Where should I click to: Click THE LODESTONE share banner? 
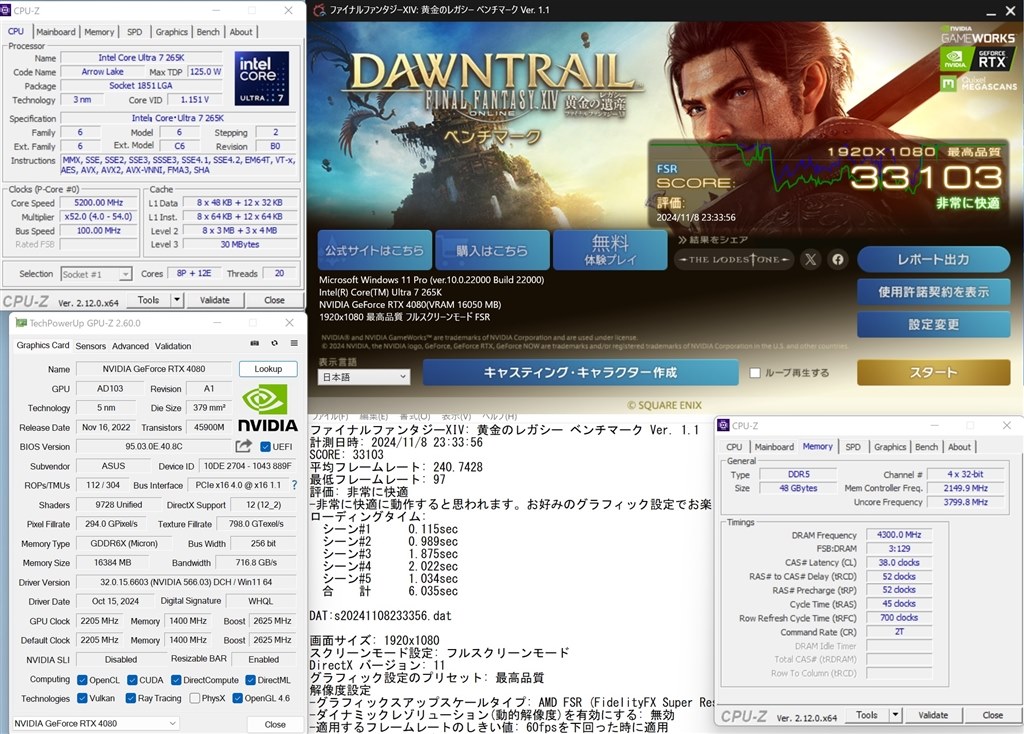coord(733,259)
